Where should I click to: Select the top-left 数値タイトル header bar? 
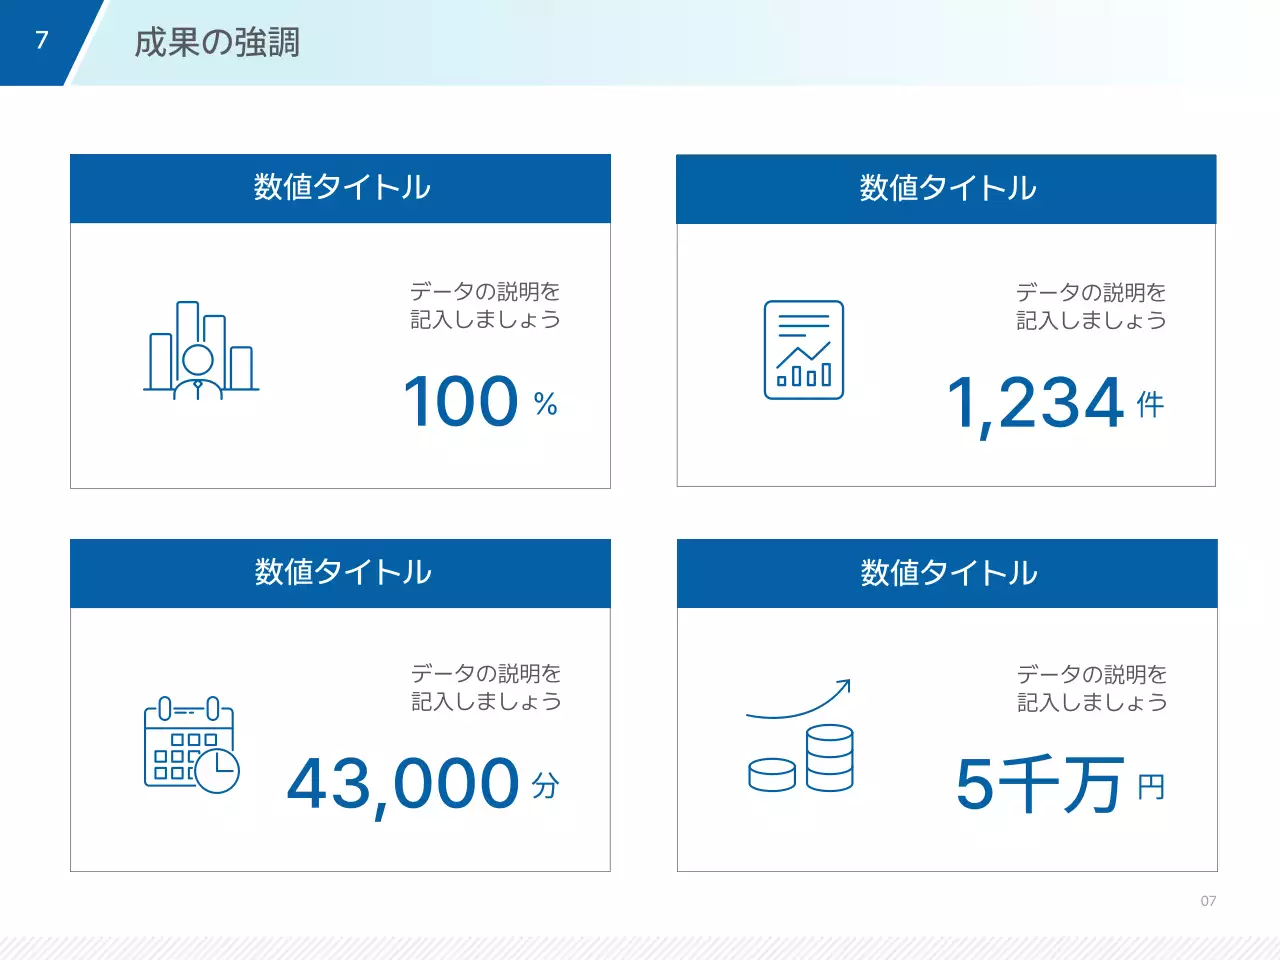click(x=340, y=187)
